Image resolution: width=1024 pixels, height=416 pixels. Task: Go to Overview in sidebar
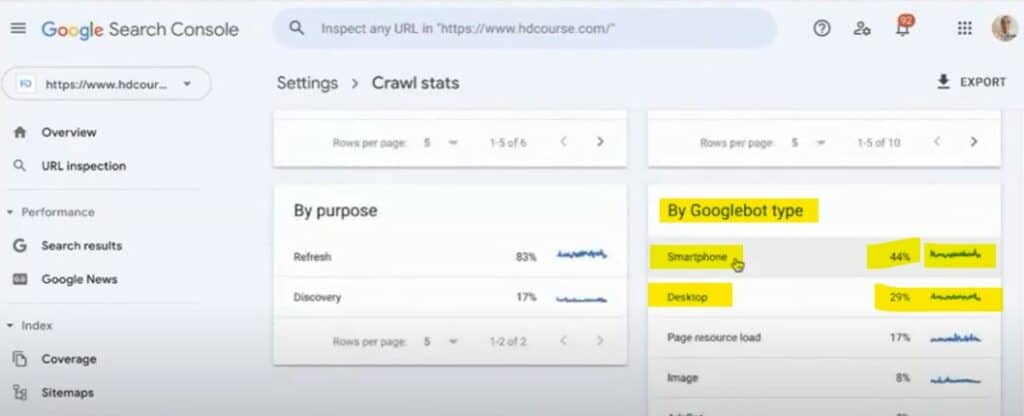69,133
